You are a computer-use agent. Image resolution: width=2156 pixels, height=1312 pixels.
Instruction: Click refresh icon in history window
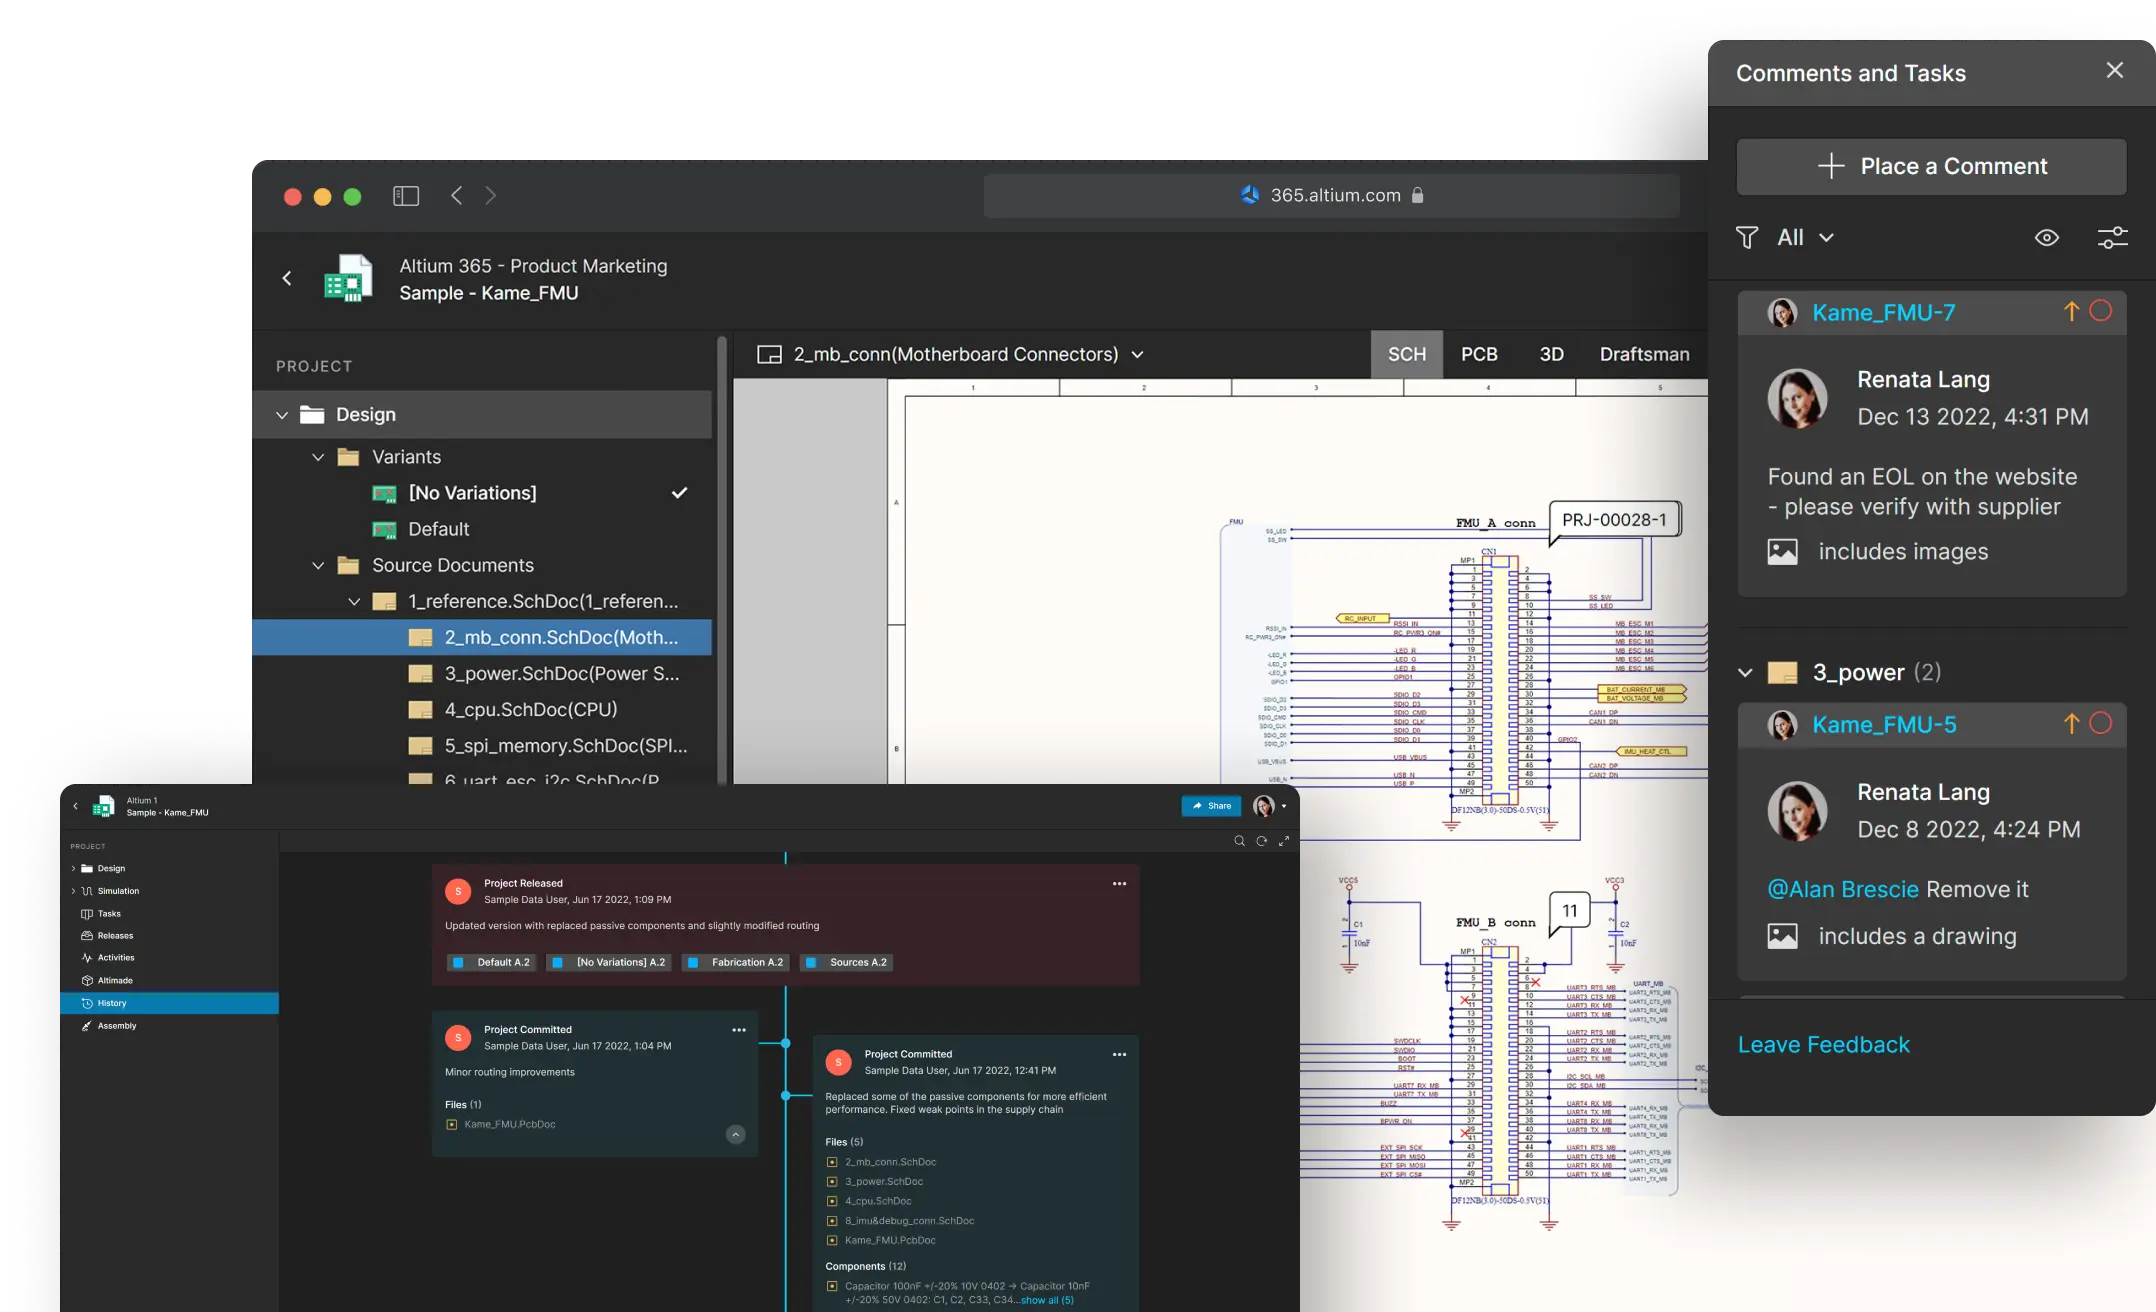1261,841
